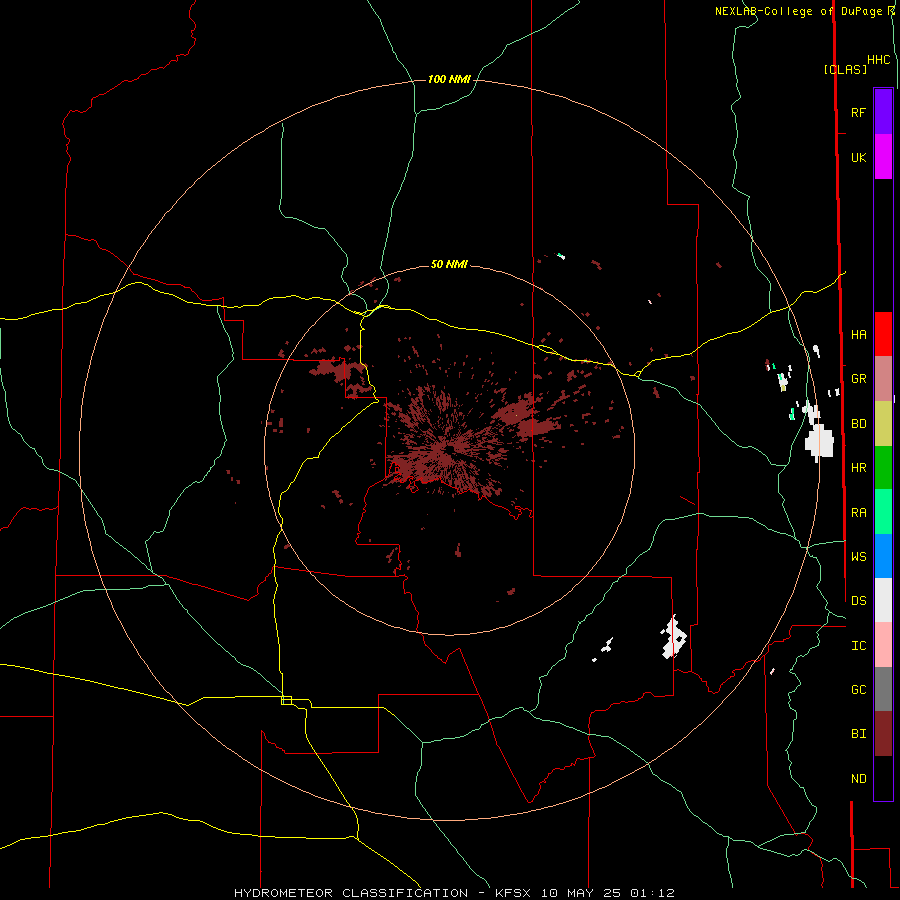Screen dimensions: 900x900
Task: Click the mint-green RA rain legend swatch
Action: (x=883, y=512)
